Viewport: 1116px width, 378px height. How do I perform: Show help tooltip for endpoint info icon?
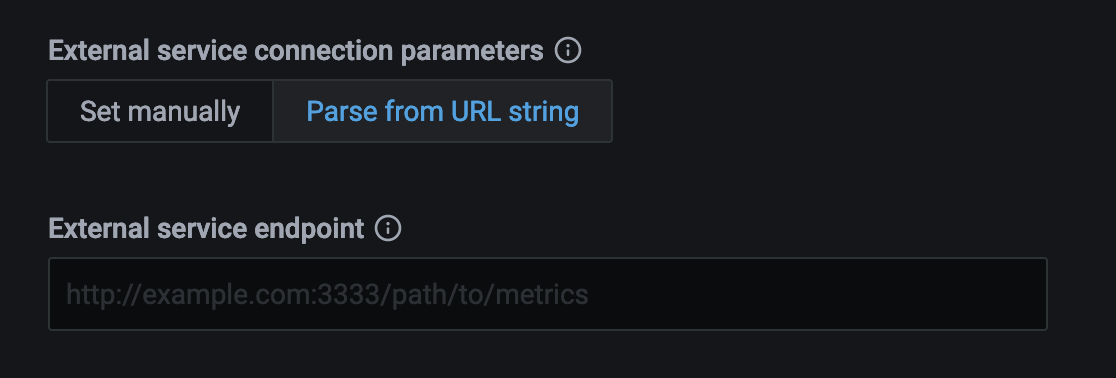pyautogui.click(x=388, y=229)
